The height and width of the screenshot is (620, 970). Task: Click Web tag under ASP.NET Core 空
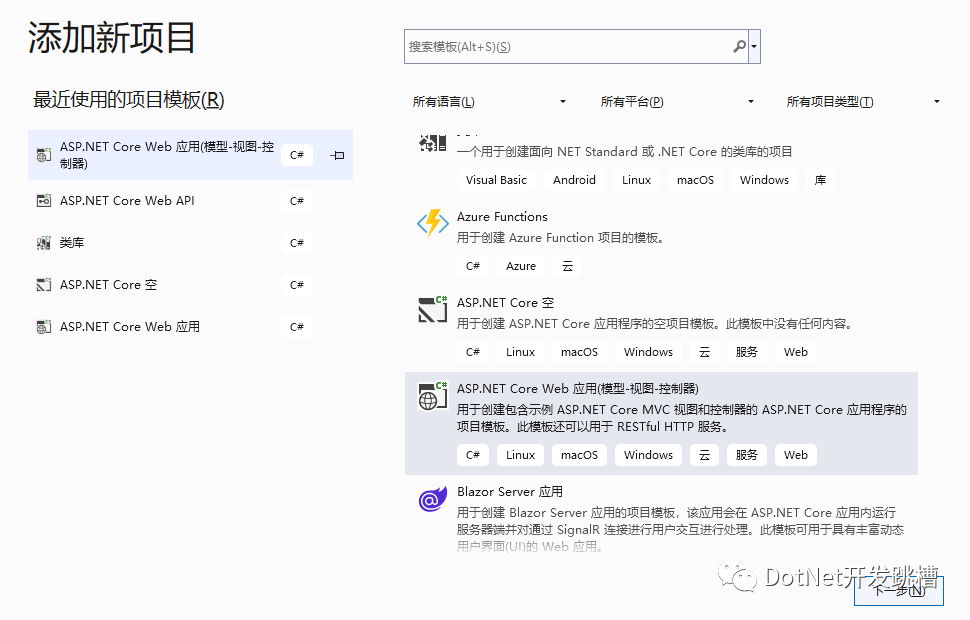796,352
